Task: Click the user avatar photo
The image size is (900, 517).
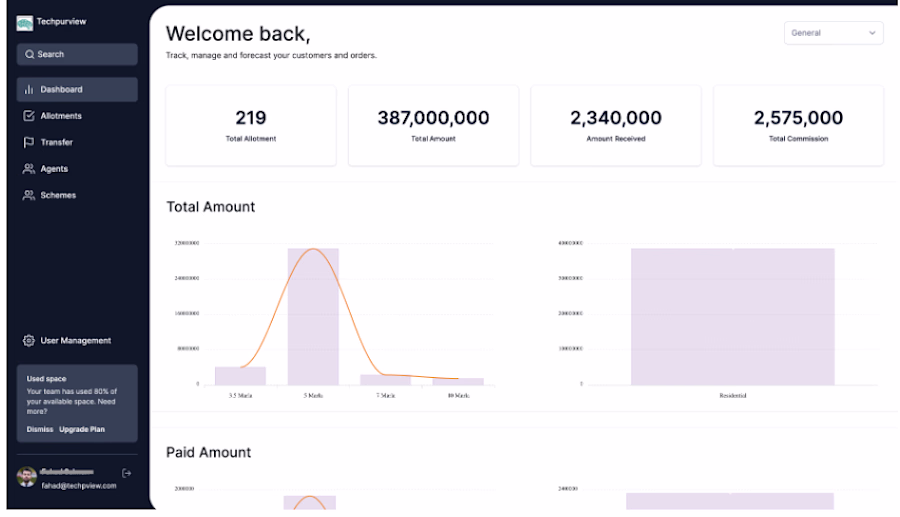Action: pos(26,477)
